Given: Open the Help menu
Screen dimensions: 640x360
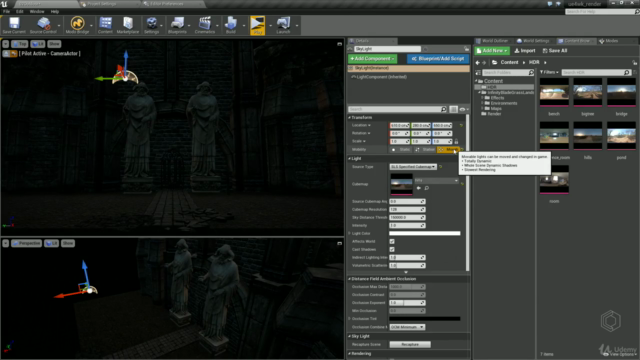Looking at the screenshot, I should pyautogui.click(x=55, y=11).
